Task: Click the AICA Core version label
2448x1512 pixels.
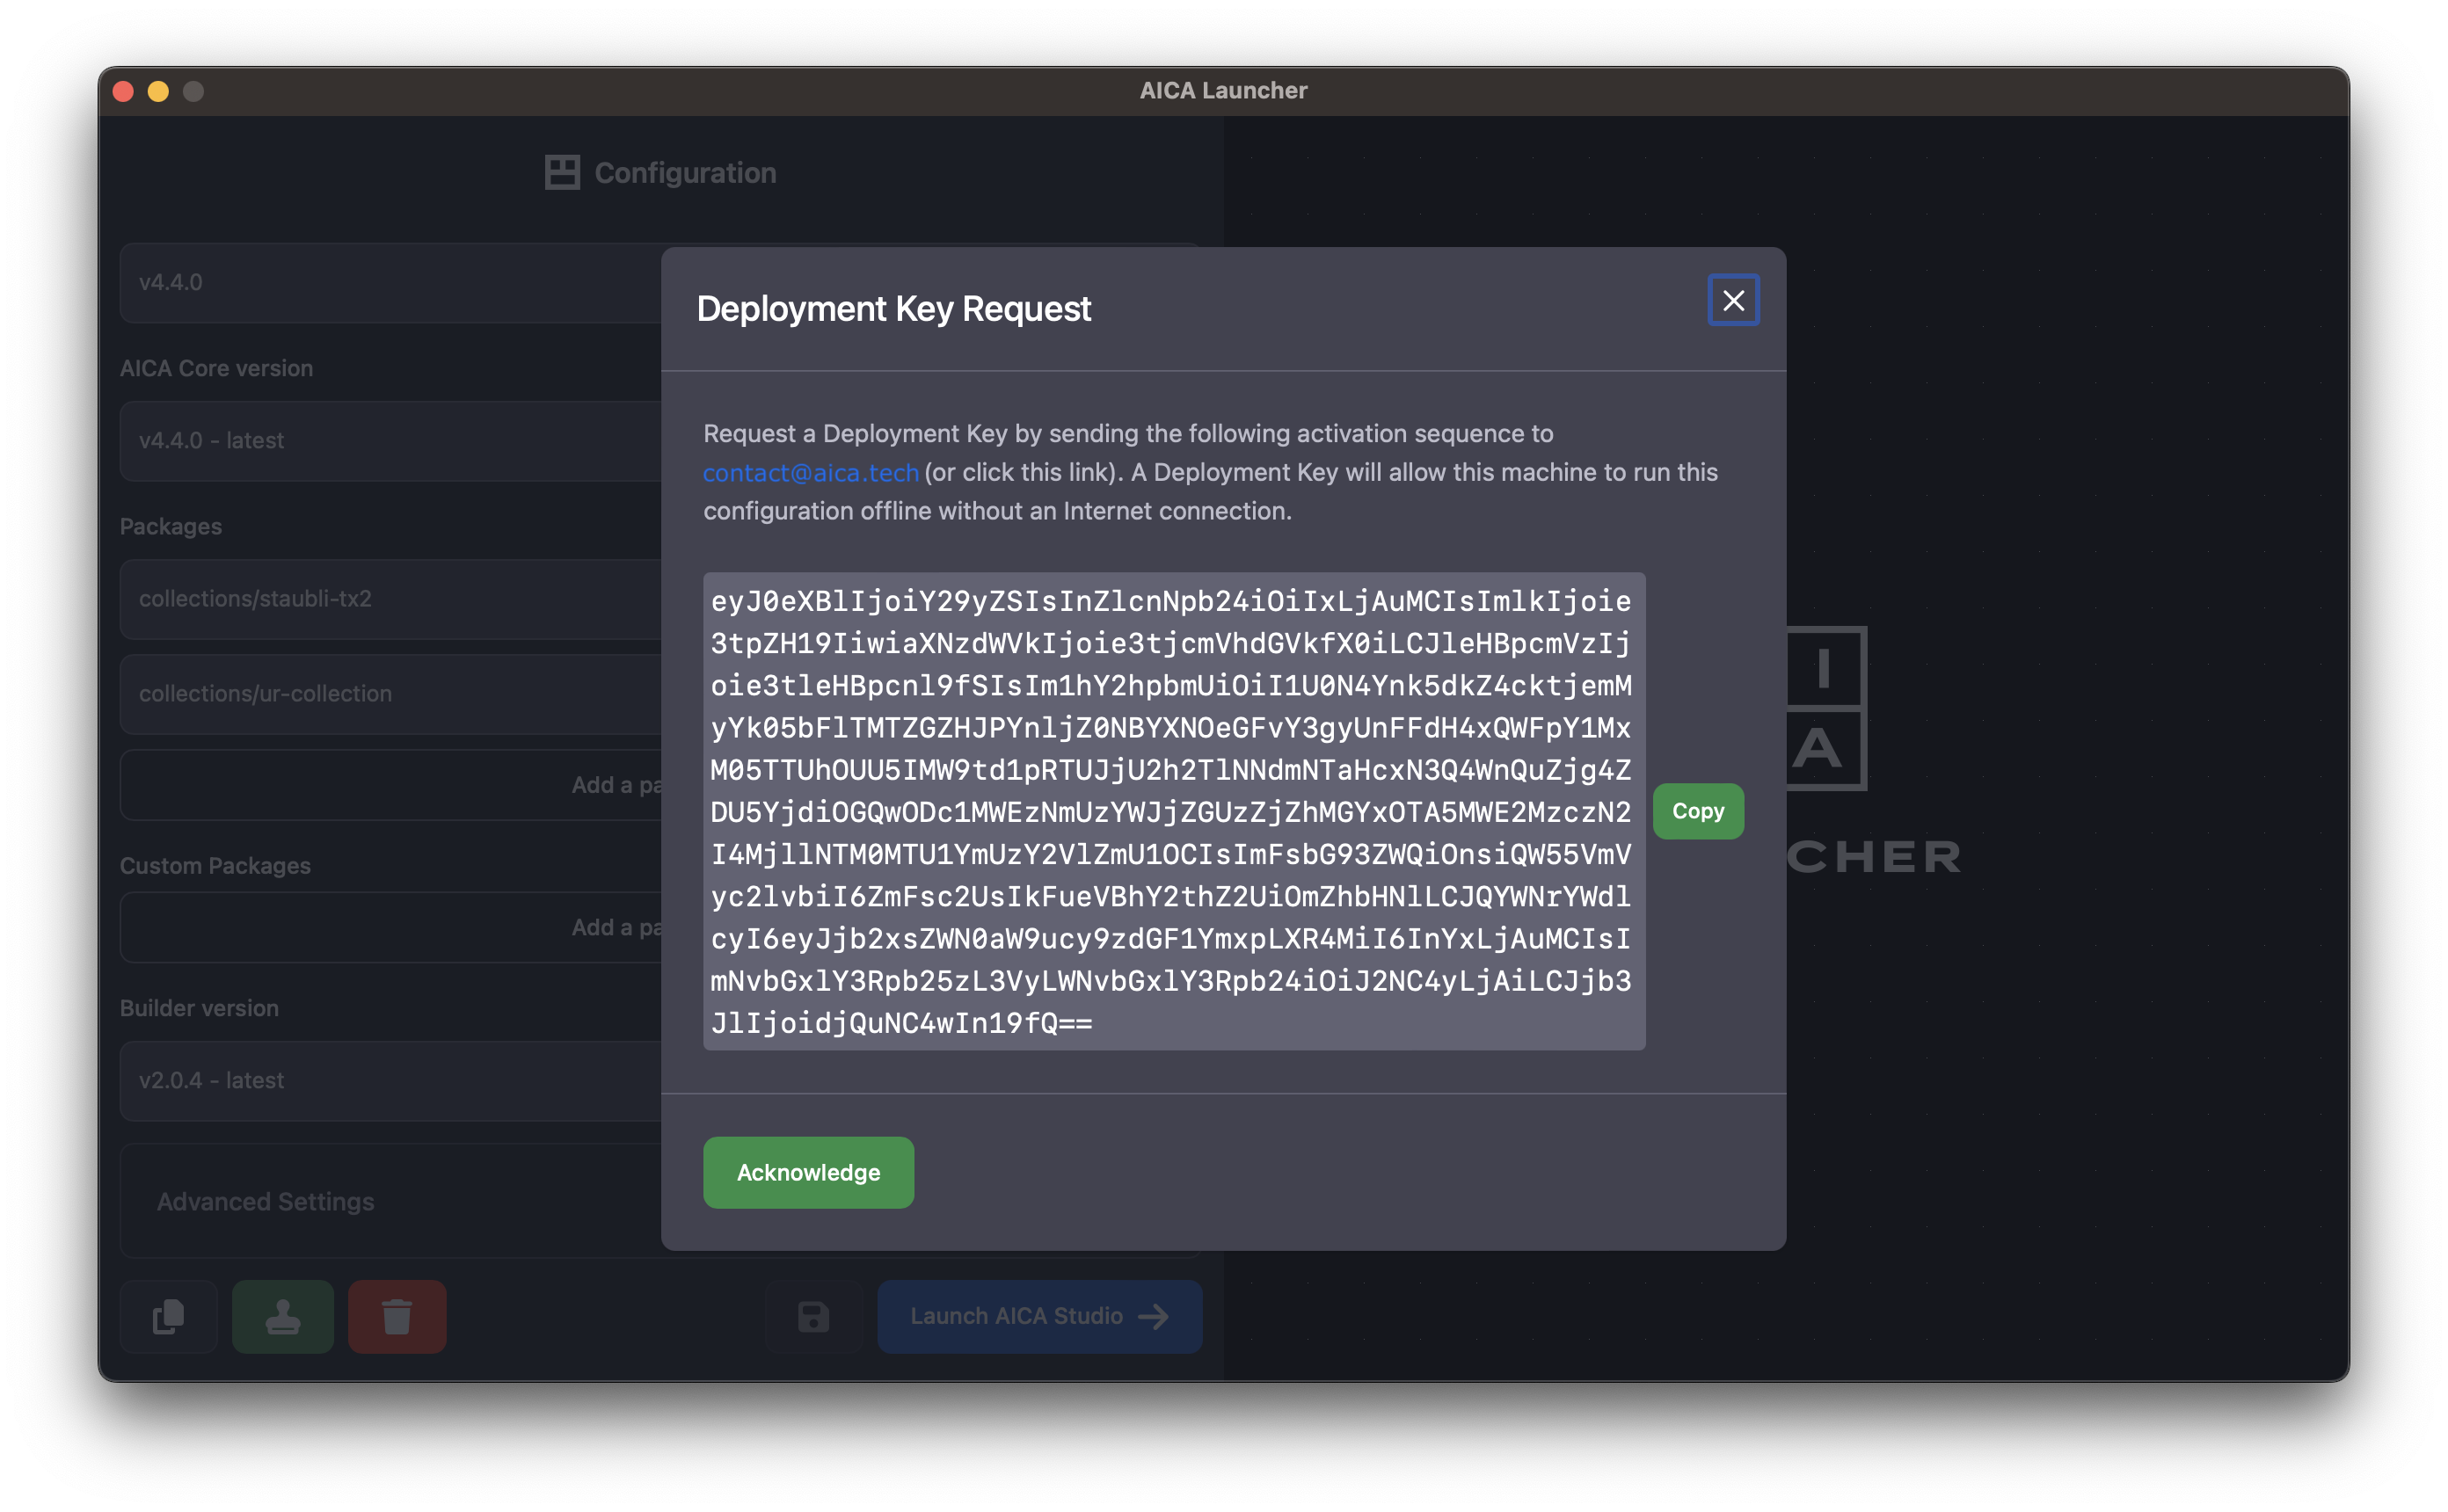Action: pyautogui.click(x=216, y=368)
